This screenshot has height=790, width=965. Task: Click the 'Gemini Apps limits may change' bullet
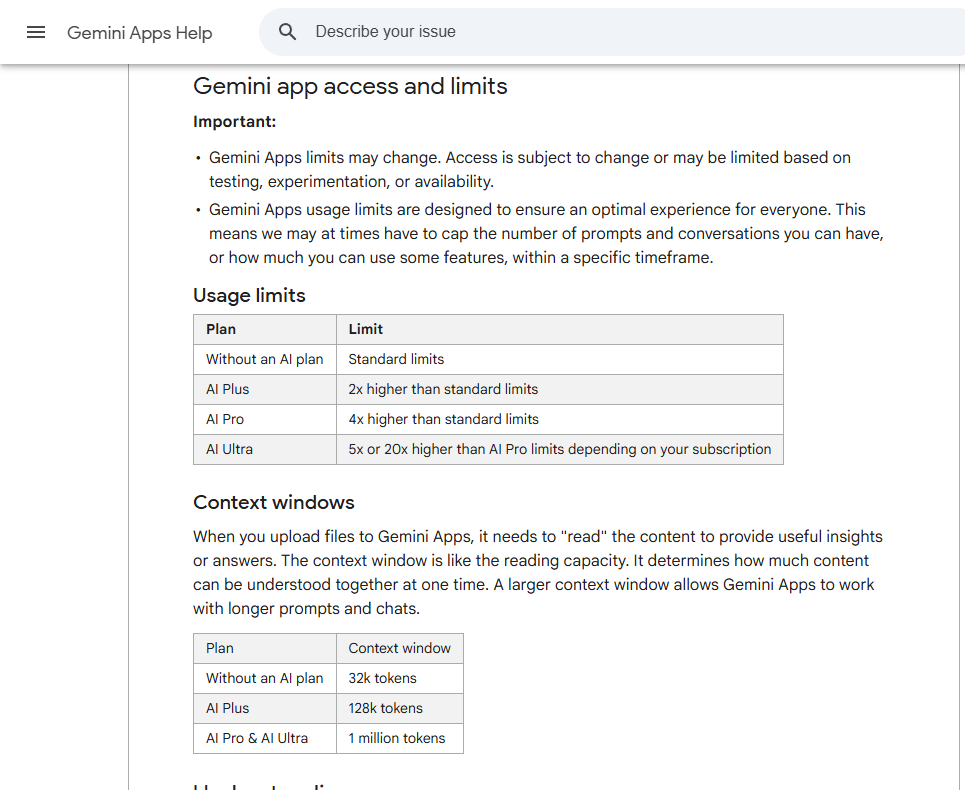point(530,170)
